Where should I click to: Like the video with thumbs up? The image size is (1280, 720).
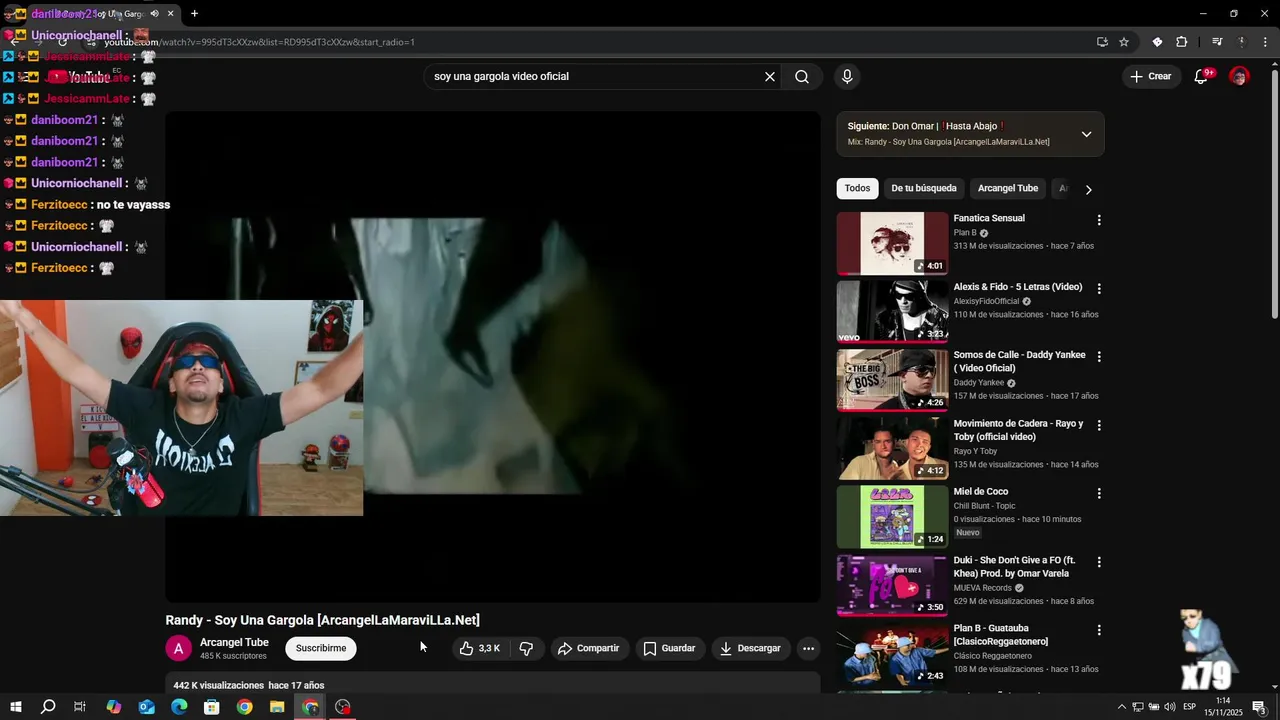tap(479, 648)
